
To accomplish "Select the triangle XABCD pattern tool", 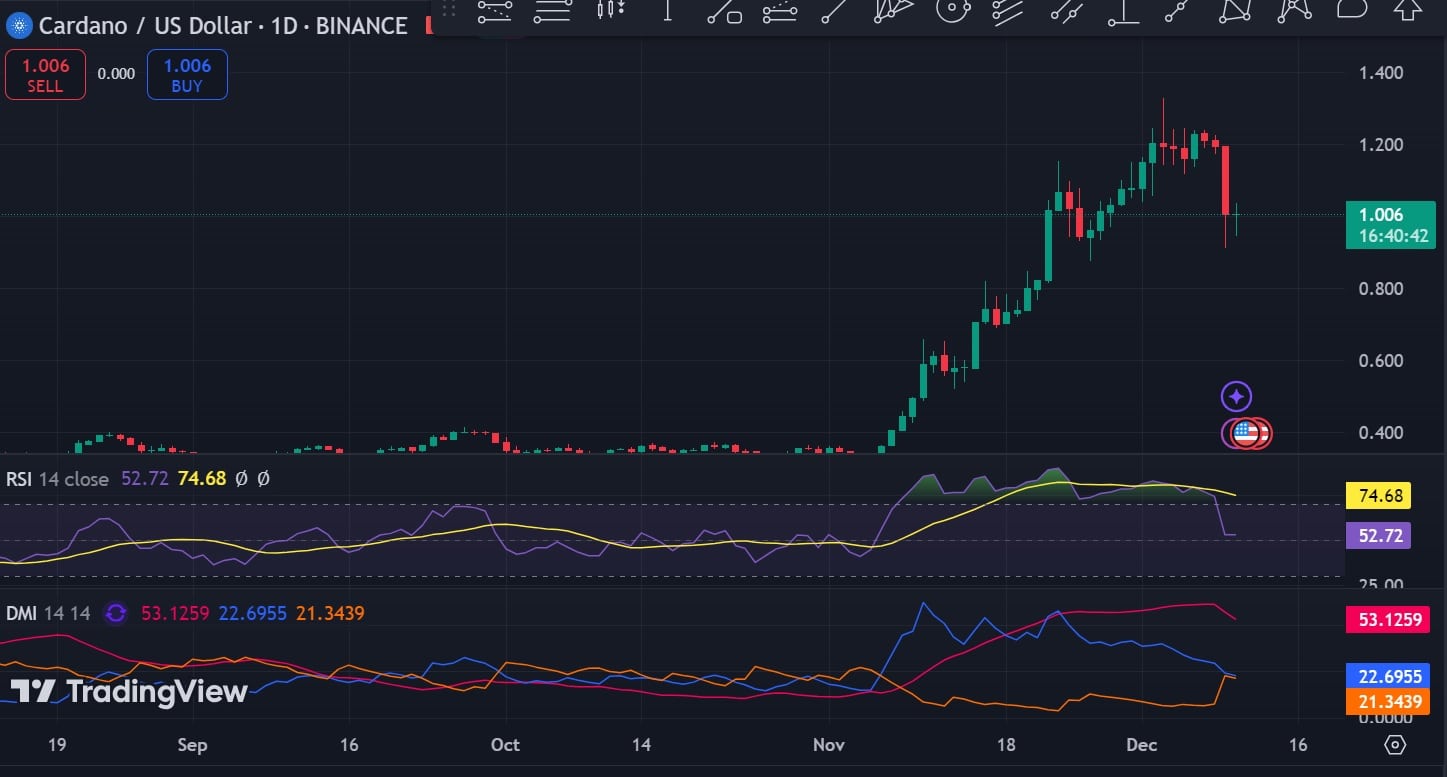I will coord(1238,11).
